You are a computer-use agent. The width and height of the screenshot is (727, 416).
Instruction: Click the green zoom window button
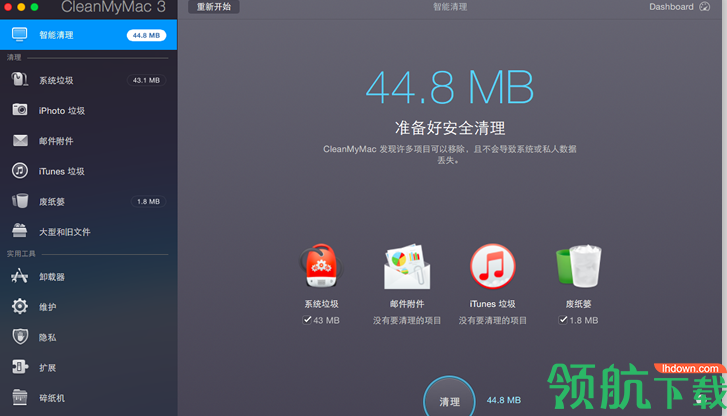point(34,6)
